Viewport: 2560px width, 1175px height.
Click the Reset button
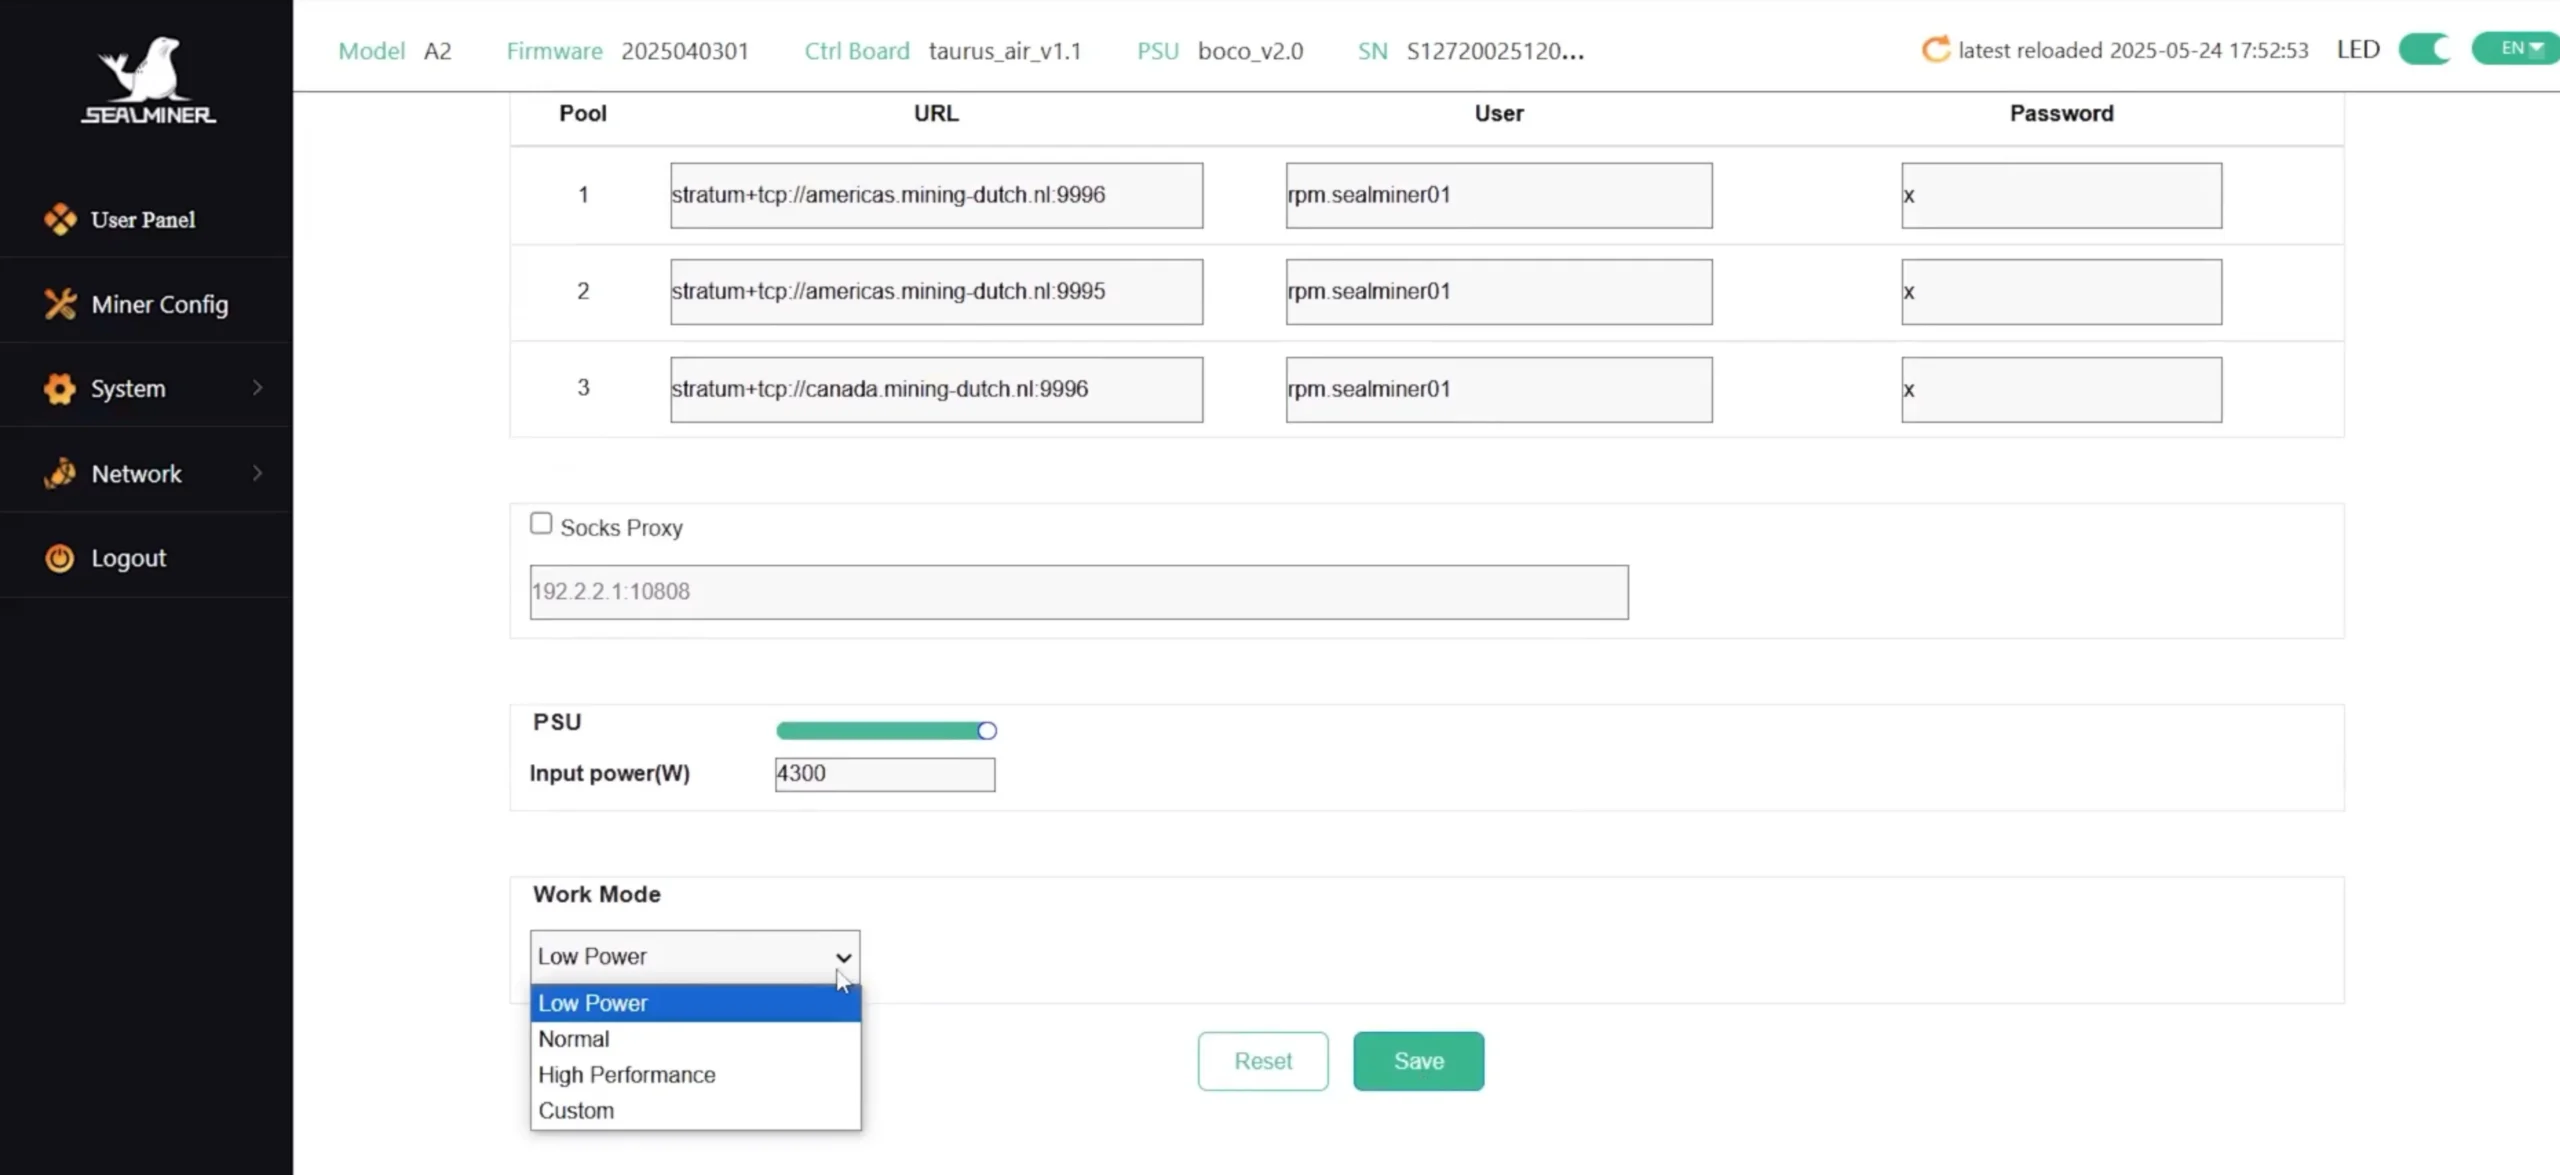pyautogui.click(x=1262, y=1061)
